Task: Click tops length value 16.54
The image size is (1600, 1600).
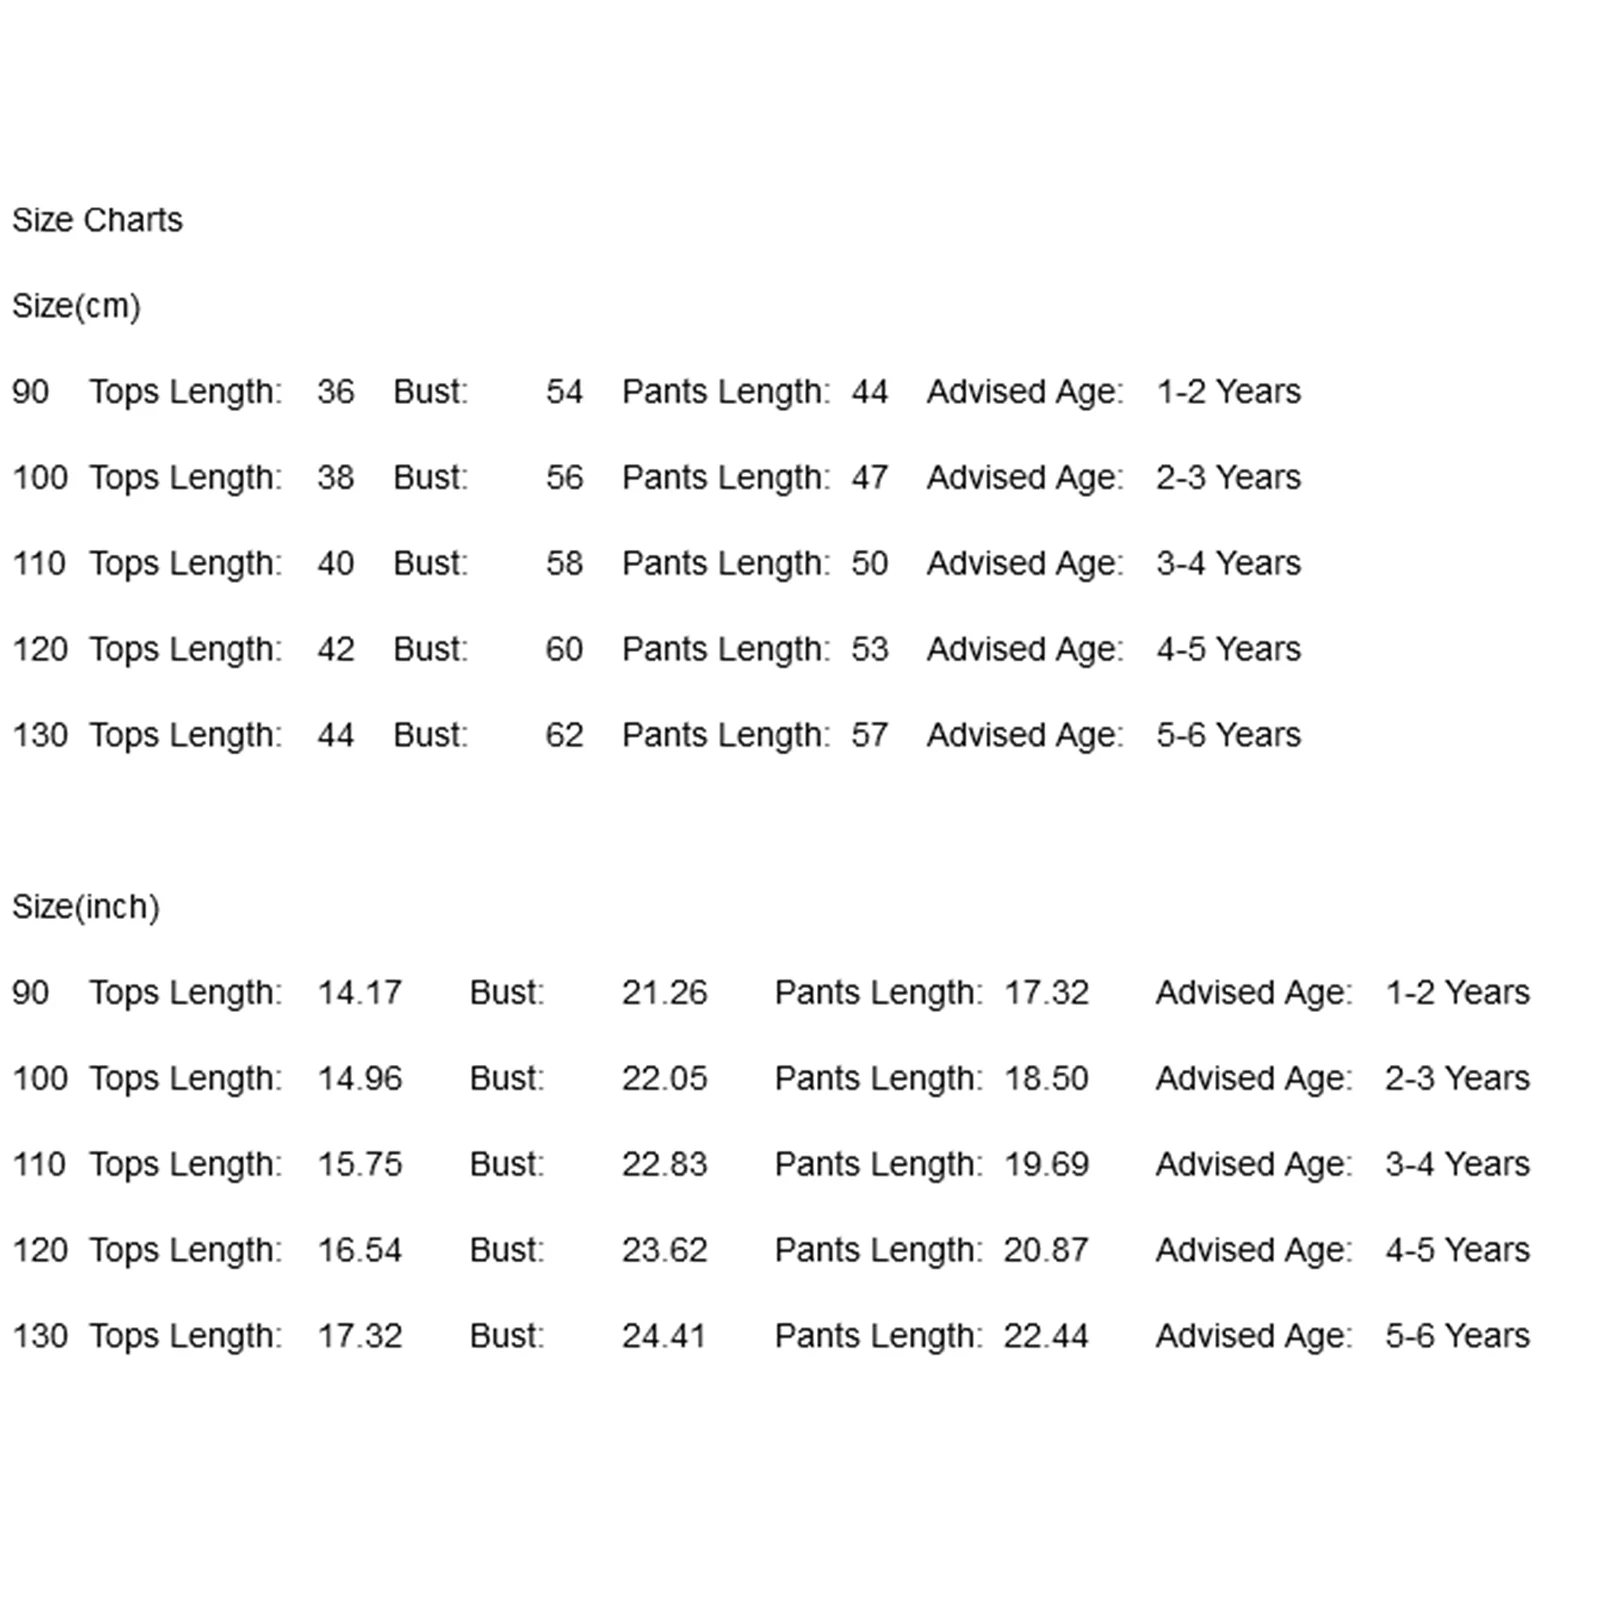Action: [359, 1251]
